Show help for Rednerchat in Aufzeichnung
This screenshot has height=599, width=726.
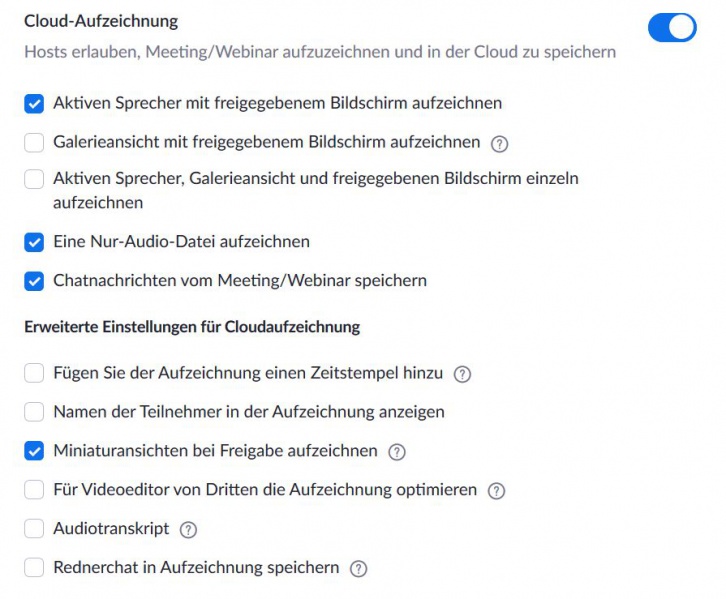(x=358, y=568)
